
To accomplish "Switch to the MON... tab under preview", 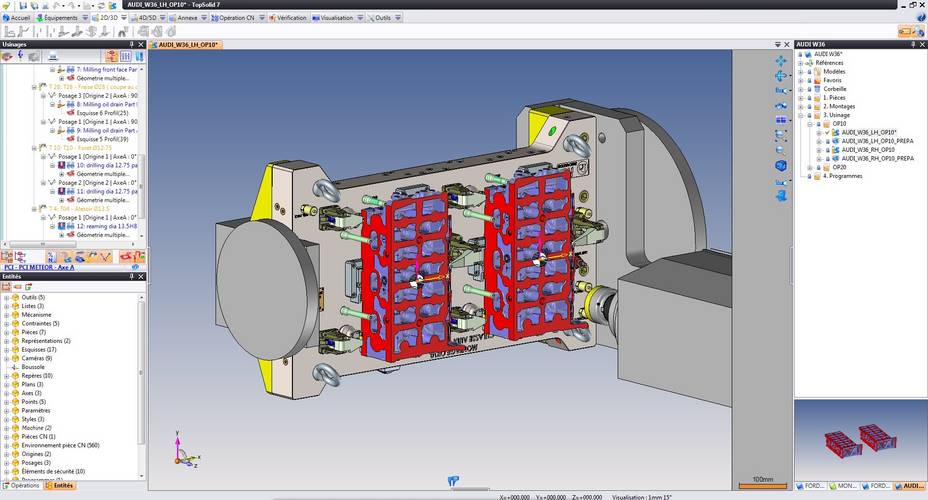I will pos(843,486).
